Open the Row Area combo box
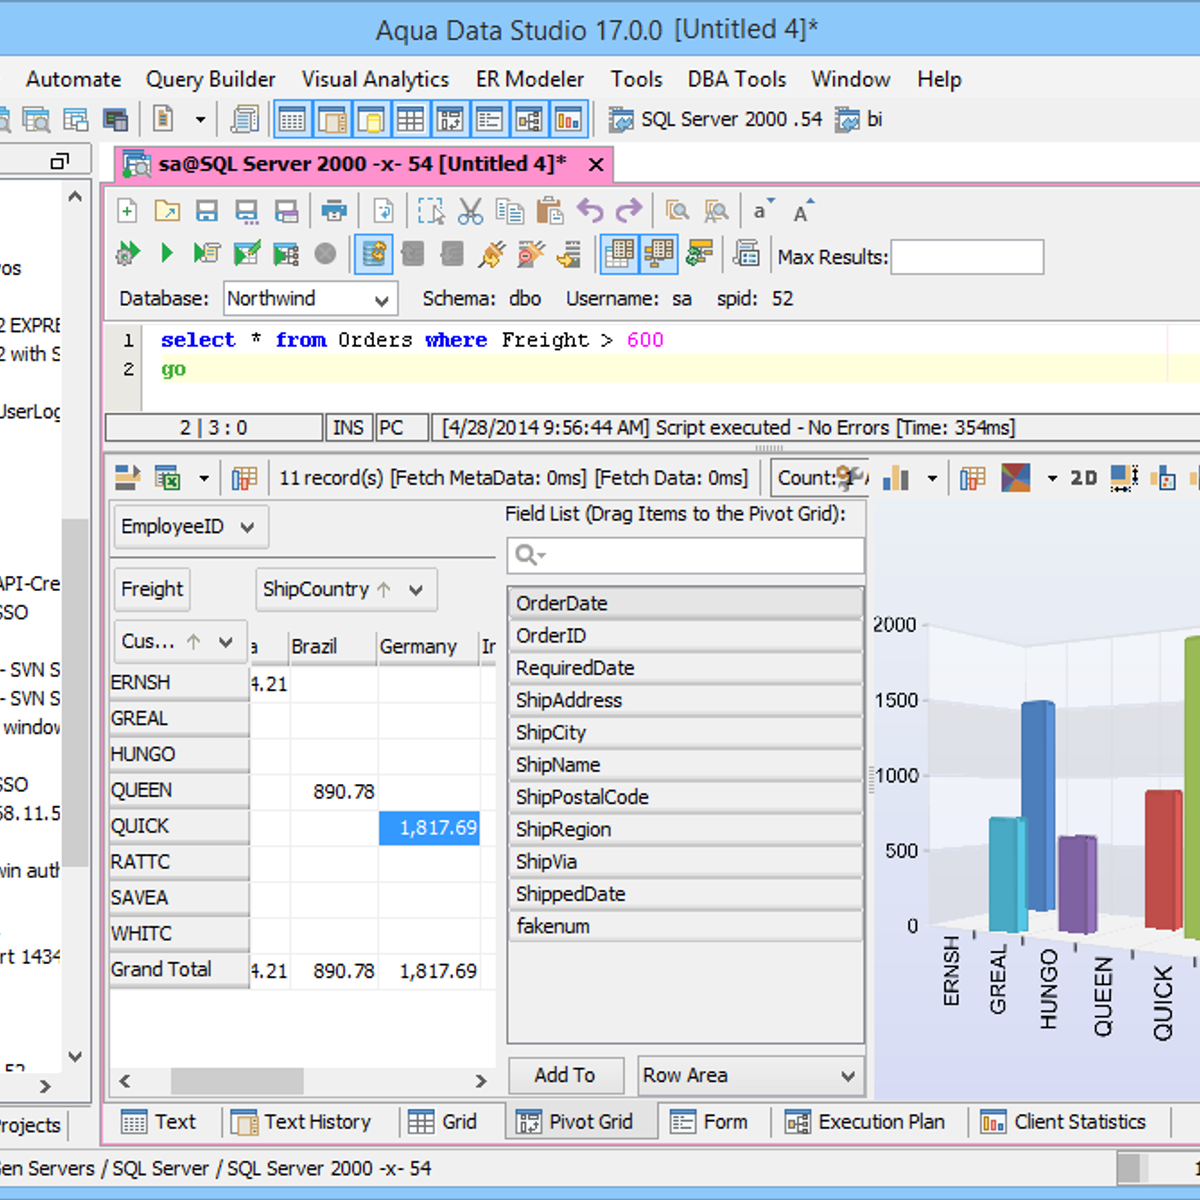 (750, 1075)
